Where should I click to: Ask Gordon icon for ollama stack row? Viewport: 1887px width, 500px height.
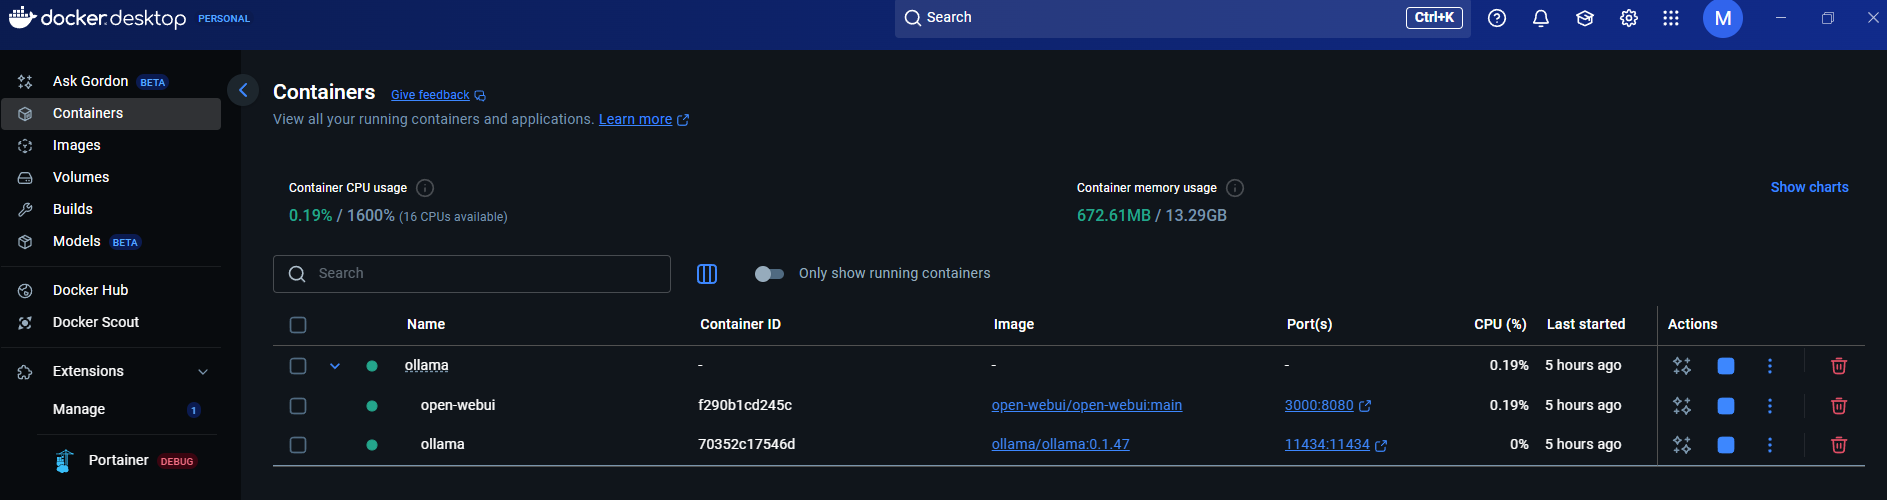(x=1682, y=366)
